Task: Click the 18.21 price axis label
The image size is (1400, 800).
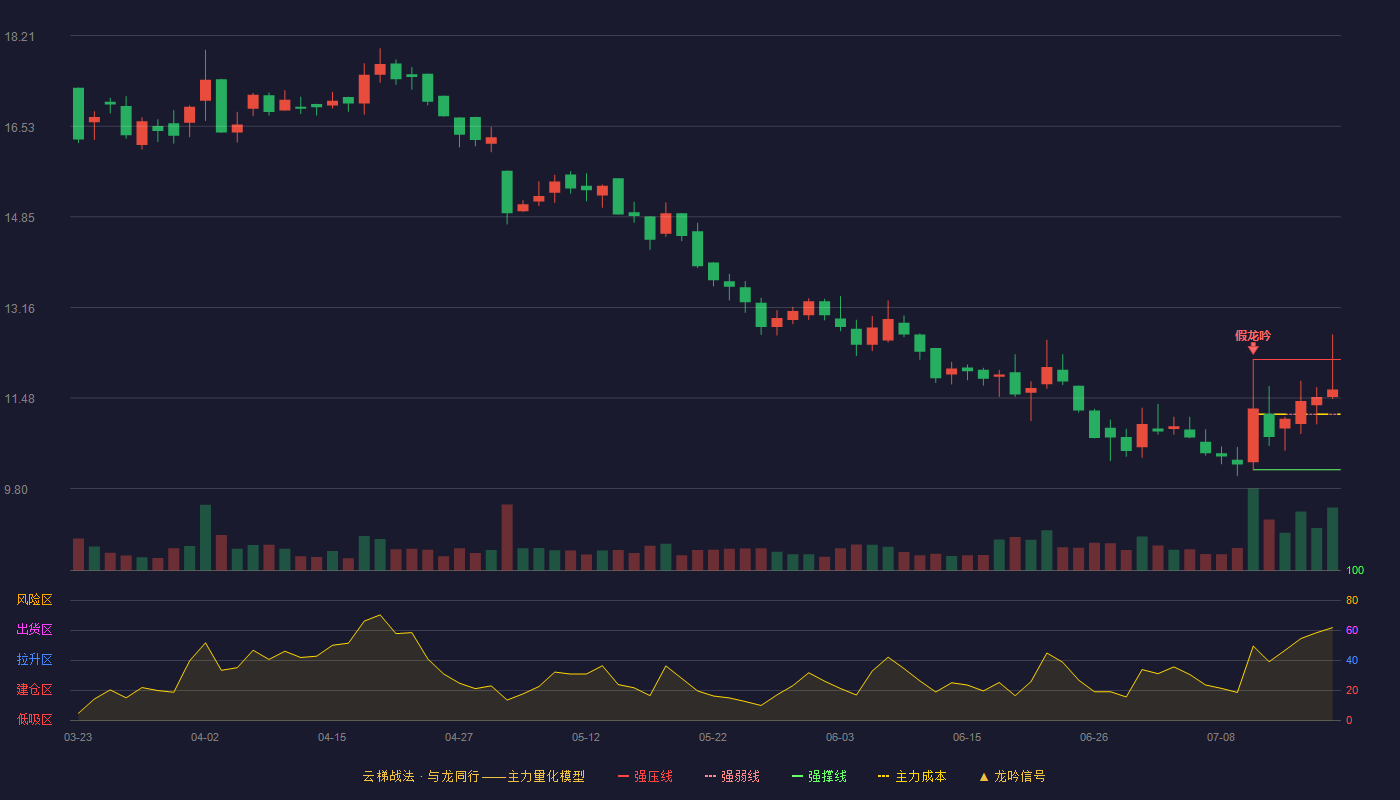Action: [20, 37]
